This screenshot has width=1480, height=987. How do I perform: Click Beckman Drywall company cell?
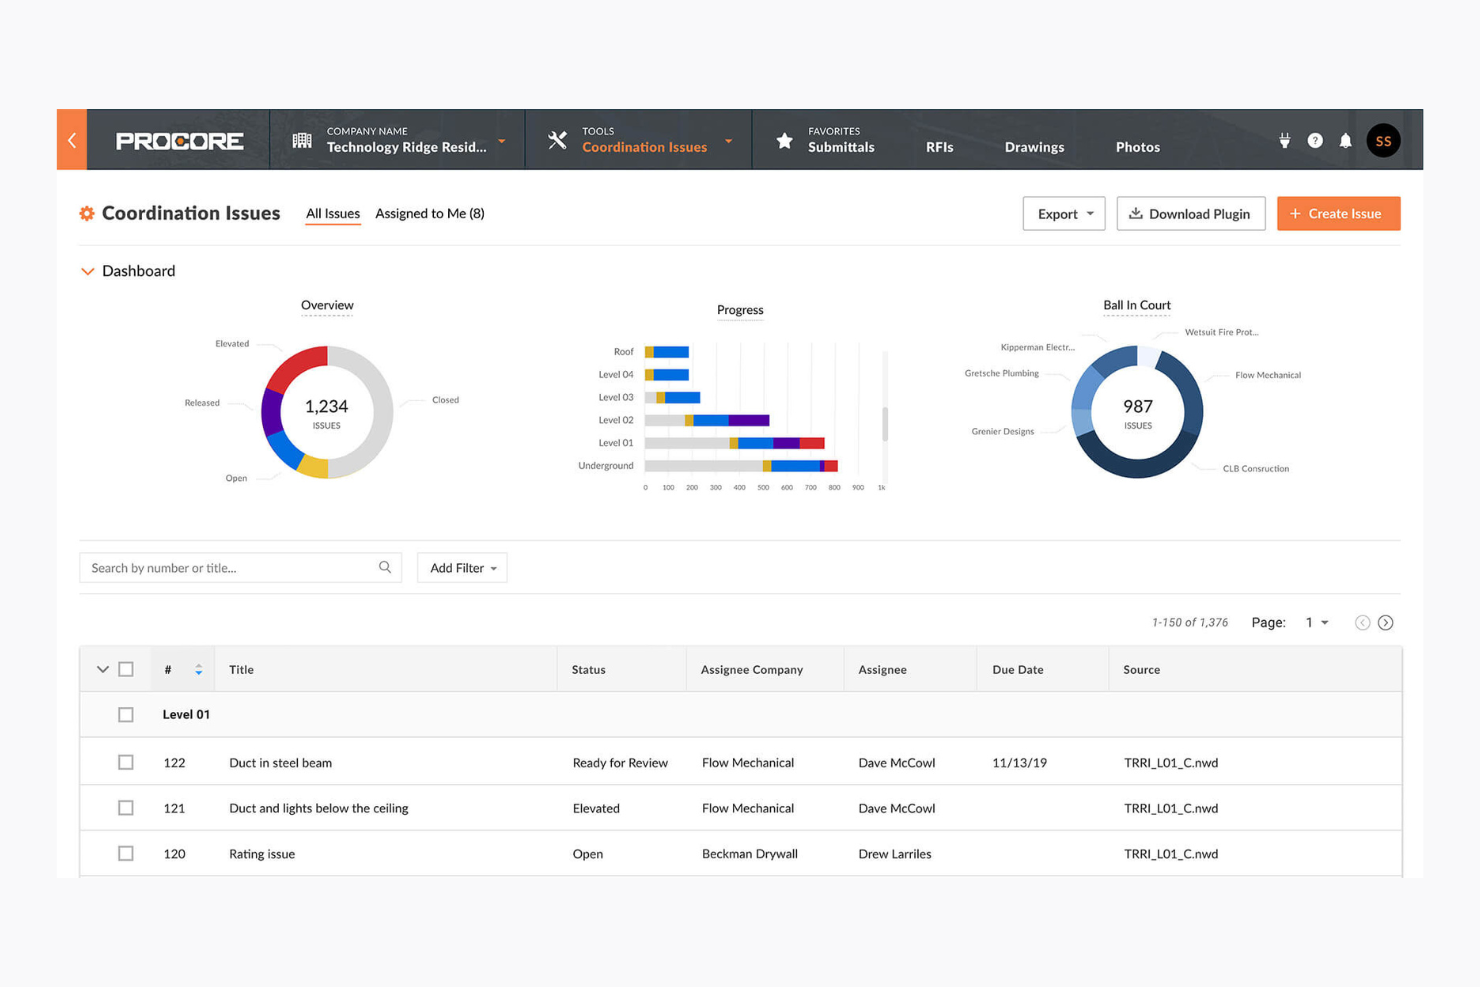[x=750, y=854]
